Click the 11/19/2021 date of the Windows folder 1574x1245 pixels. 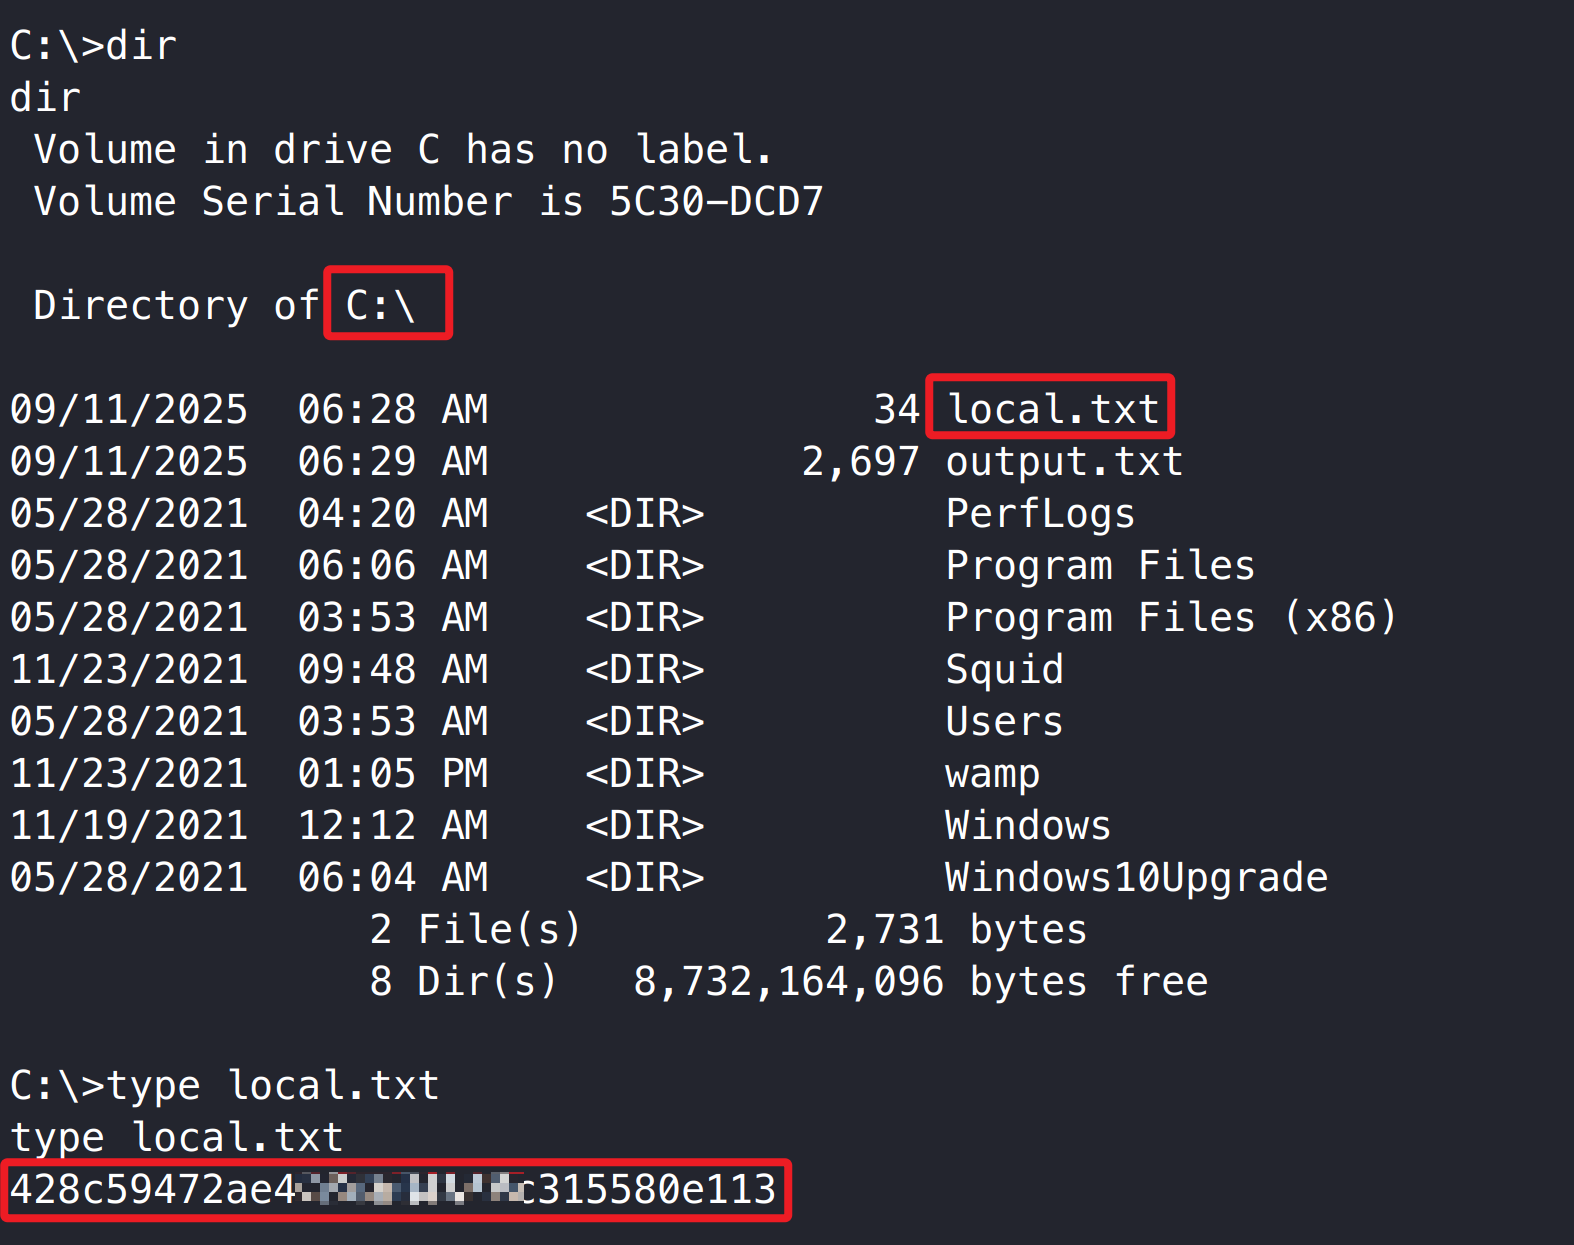[129, 825]
